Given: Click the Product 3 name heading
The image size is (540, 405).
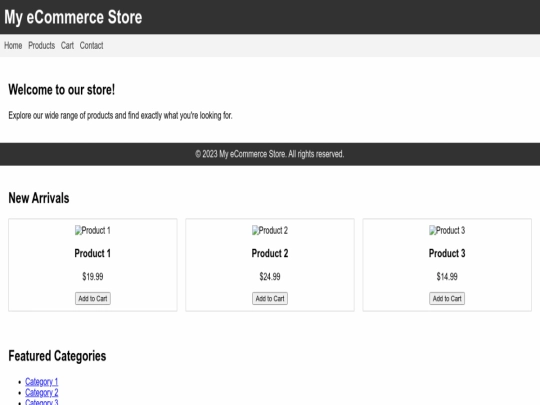Looking at the screenshot, I should click(447, 253).
